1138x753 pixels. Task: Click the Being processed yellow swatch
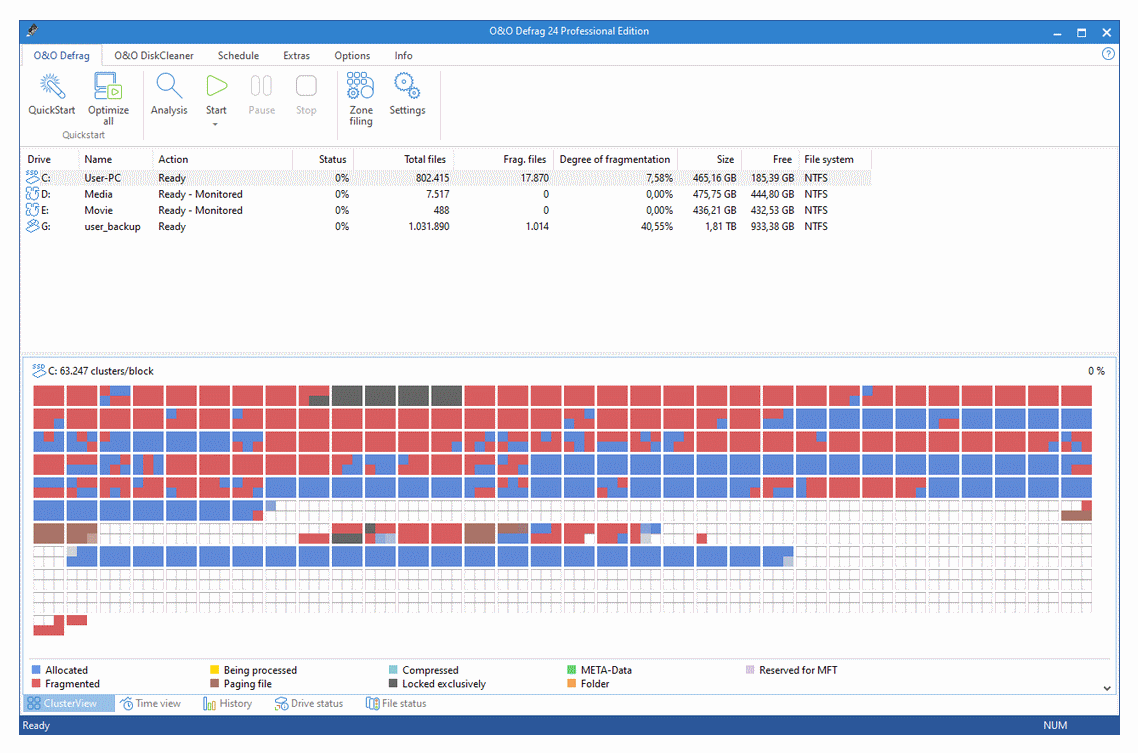(214, 670)
